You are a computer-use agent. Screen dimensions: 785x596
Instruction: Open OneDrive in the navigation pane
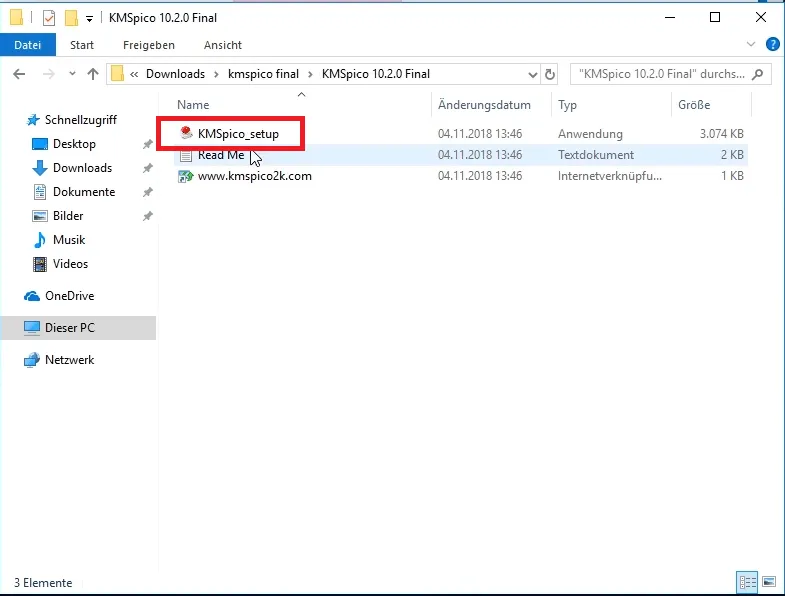tap(70, 296)
